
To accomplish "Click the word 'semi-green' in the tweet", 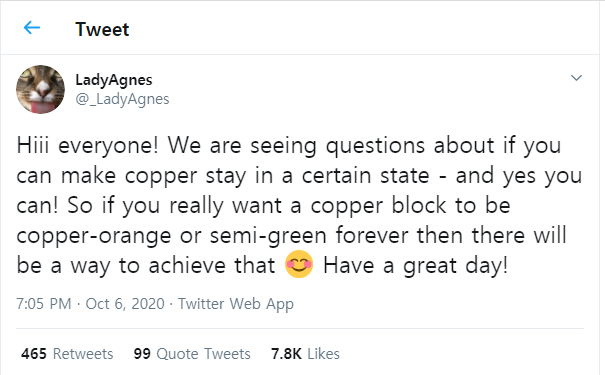I will coord(268,236).
